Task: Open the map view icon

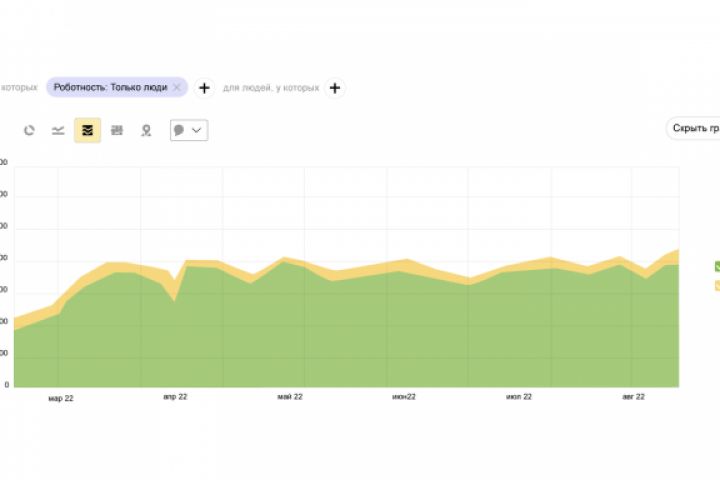Action: coord(146,130)
